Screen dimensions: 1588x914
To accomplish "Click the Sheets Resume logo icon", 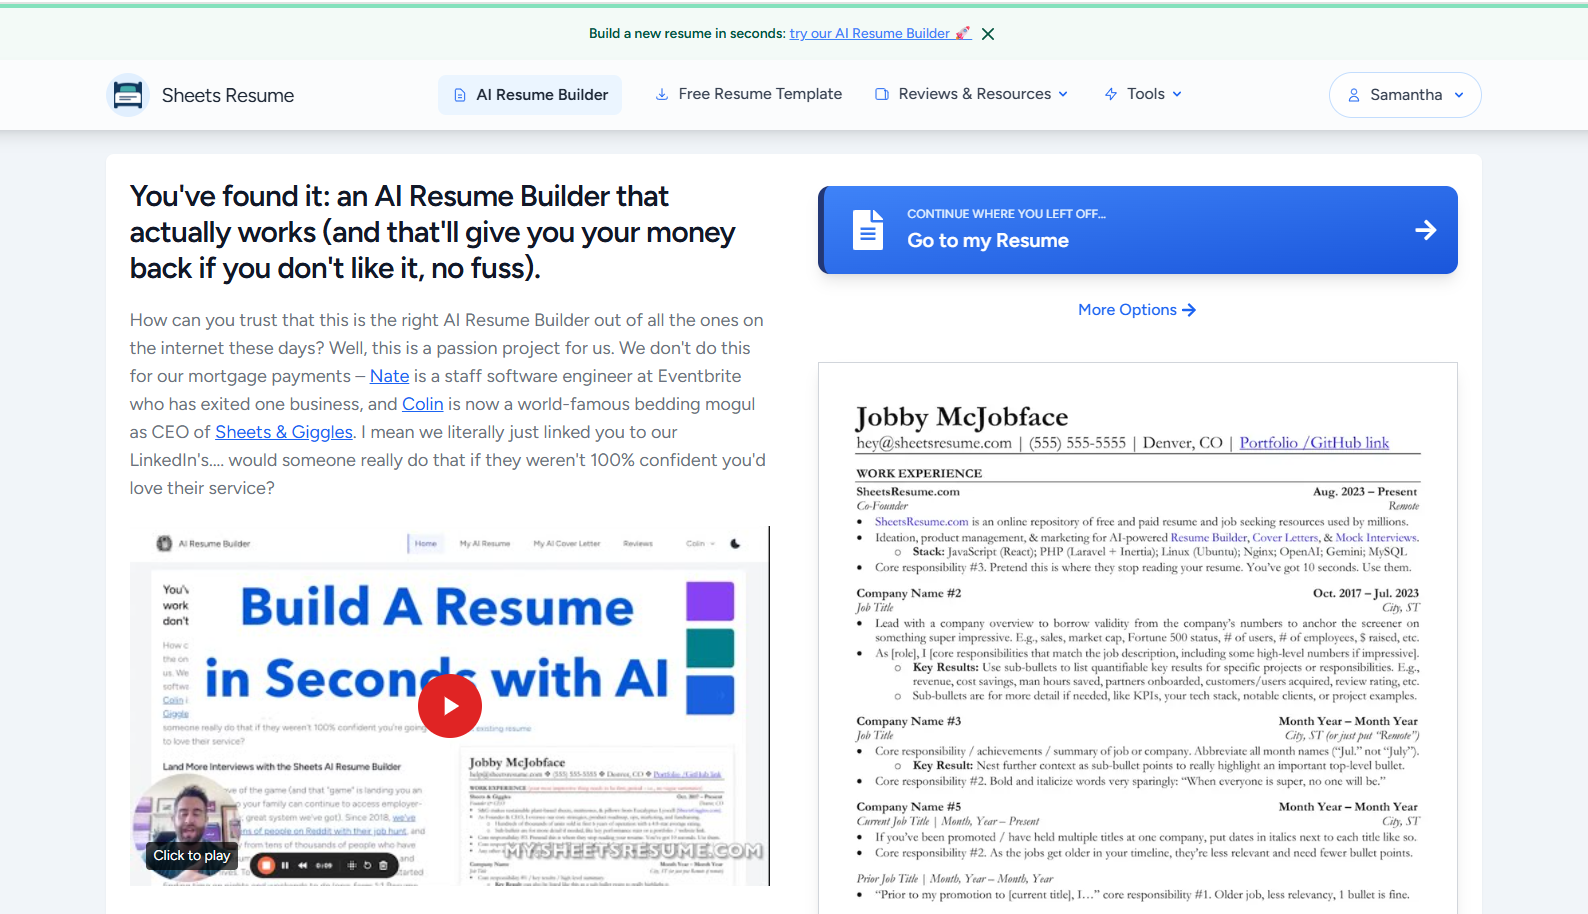I will click(x=127, y=95).
